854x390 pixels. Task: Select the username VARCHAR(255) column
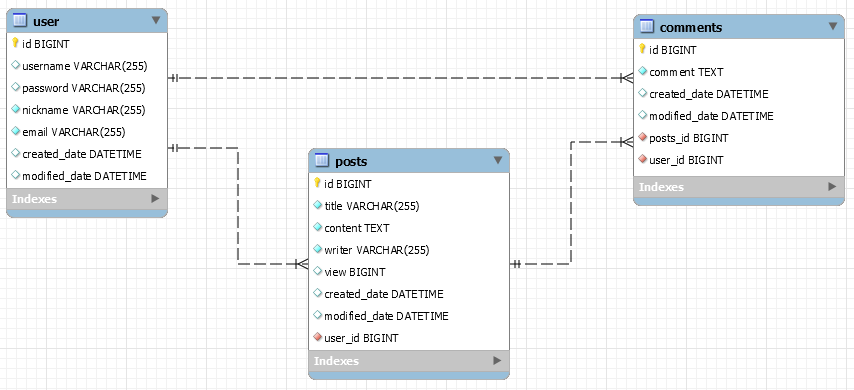85,66
